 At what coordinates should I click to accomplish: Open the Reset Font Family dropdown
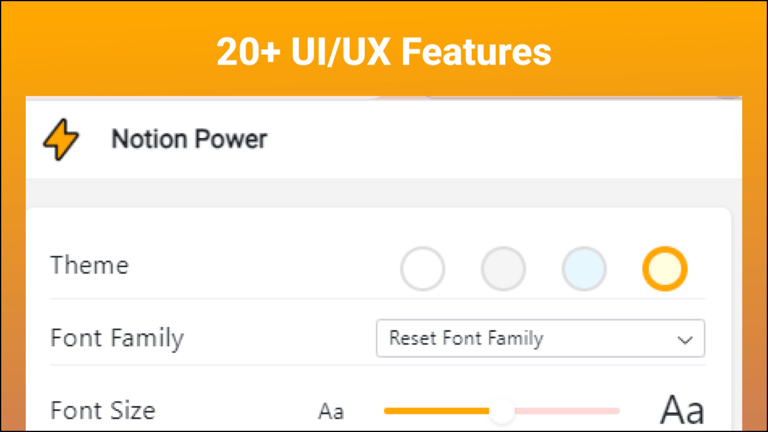pos(530,338)
